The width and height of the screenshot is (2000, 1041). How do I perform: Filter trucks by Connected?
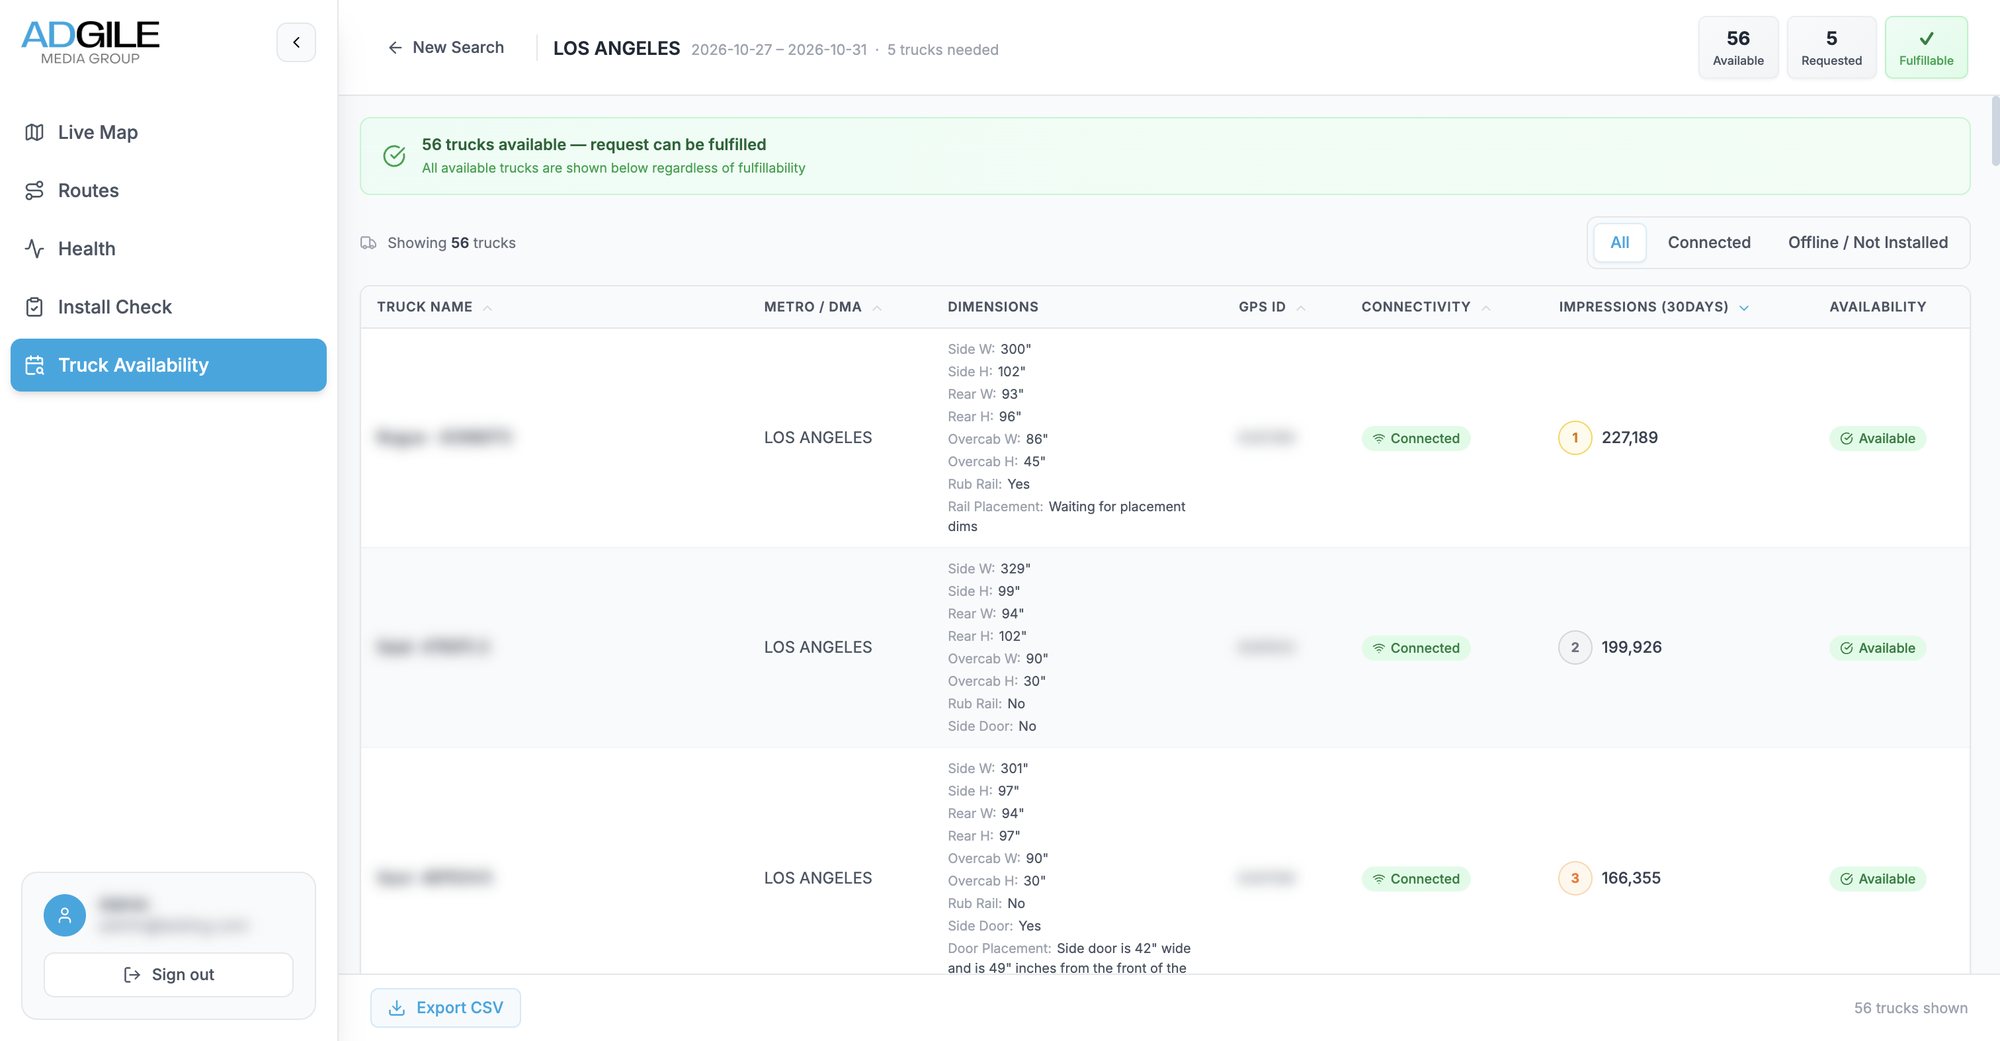pyautogui.click(x=1709, y=243)
